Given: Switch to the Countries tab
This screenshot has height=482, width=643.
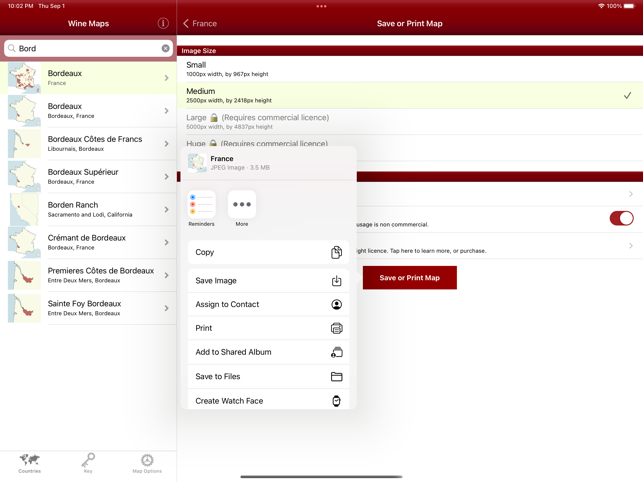Looking at the screenshot, I should coord(30,463).
